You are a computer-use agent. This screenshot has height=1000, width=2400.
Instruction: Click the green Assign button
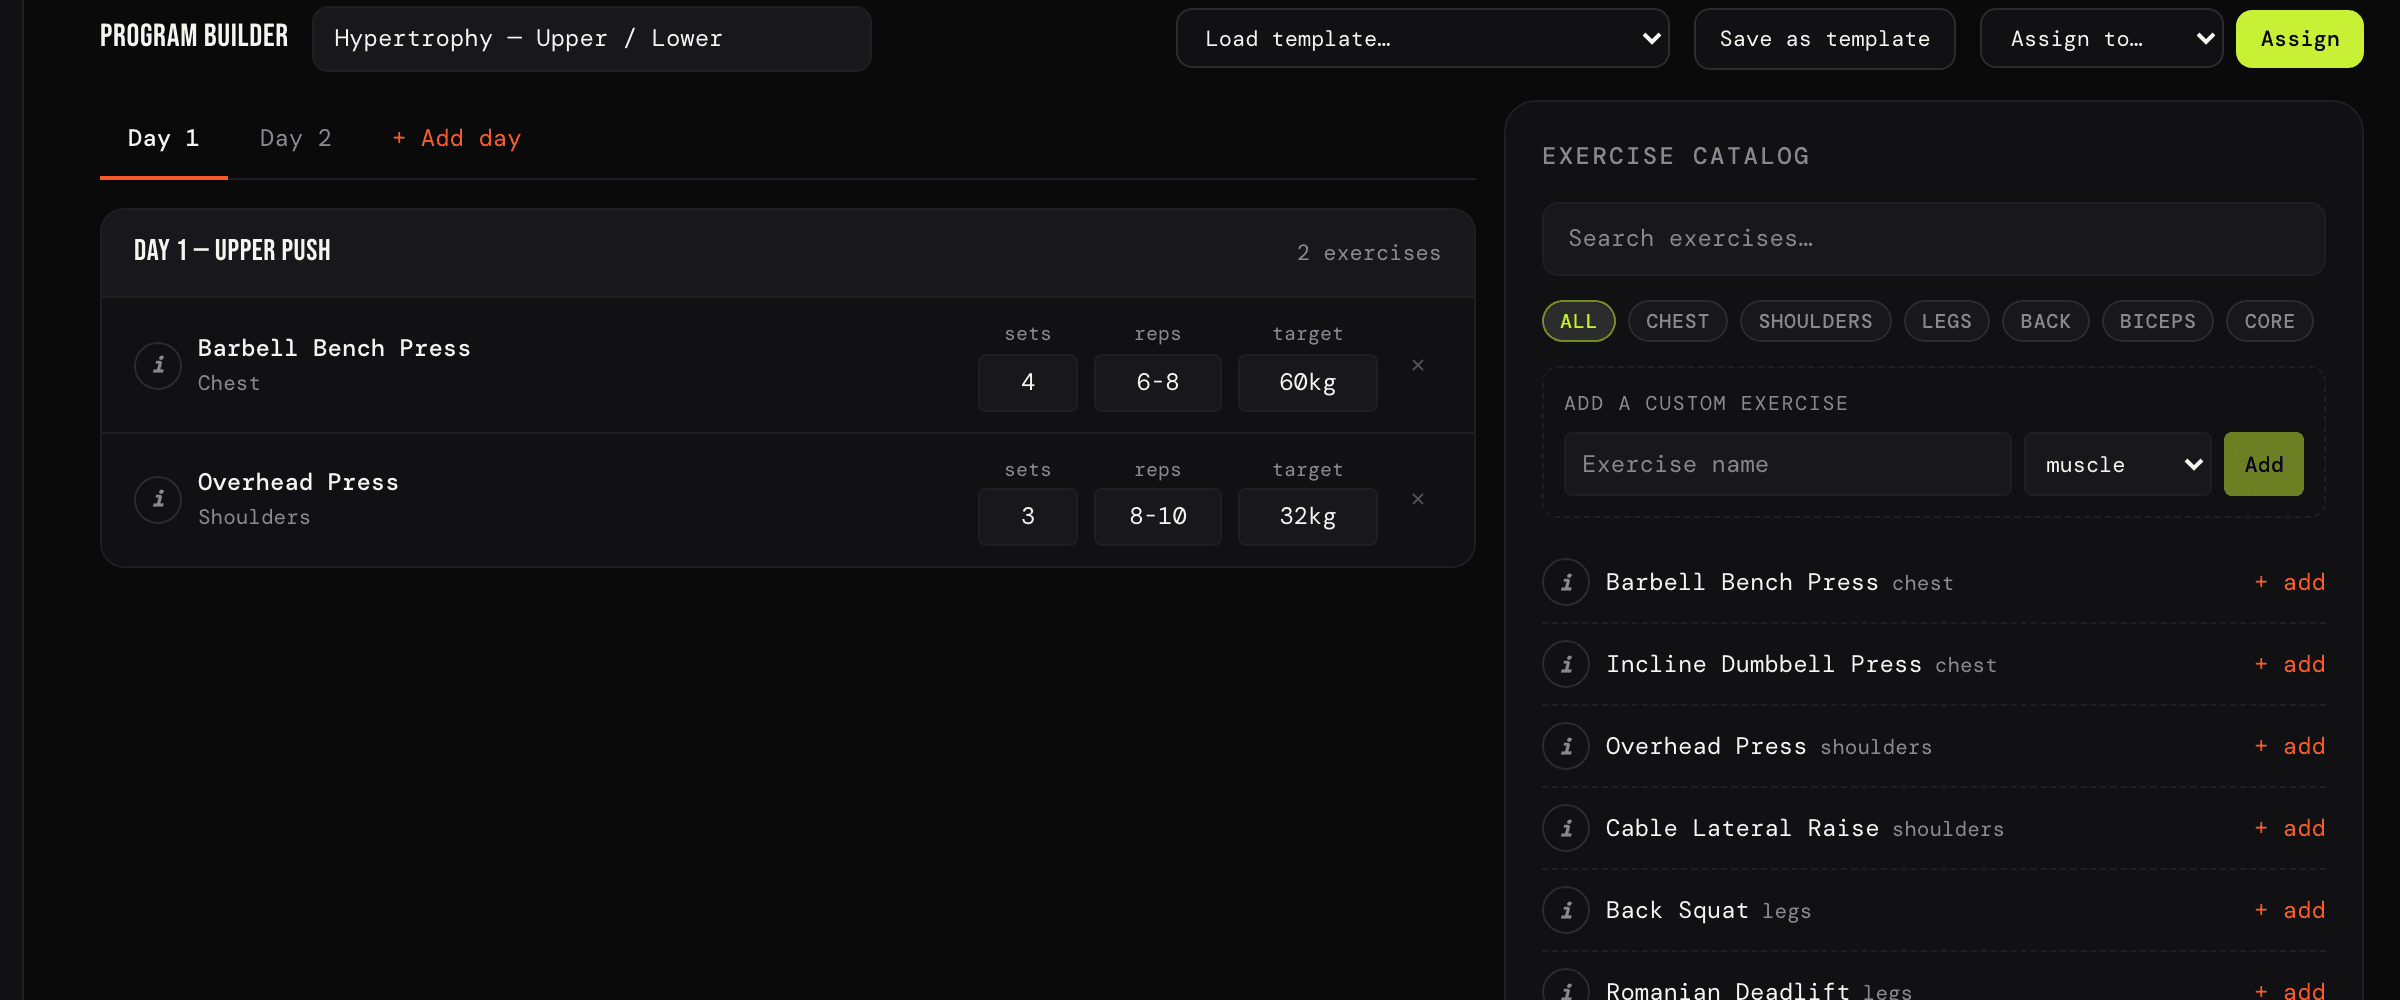2300,39
